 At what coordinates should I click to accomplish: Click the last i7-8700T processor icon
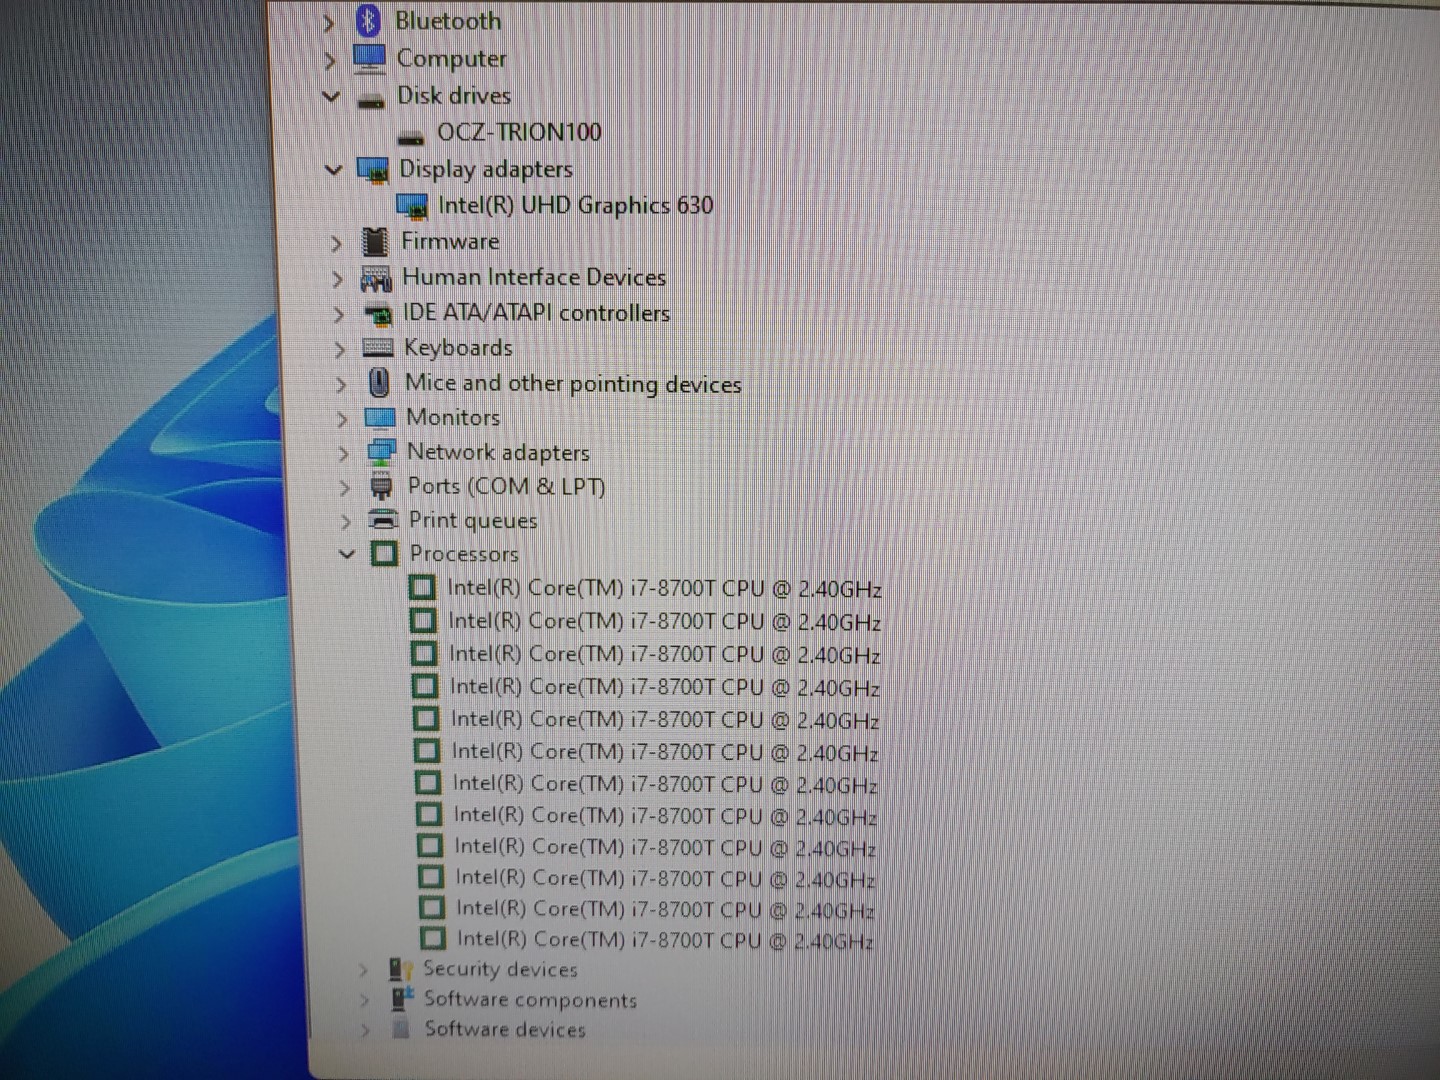pyautogui.click(x=433, y=938)
